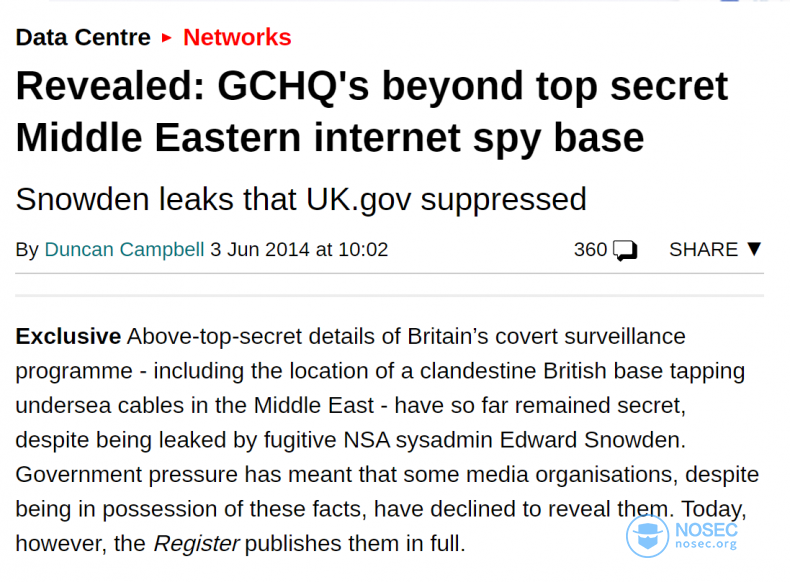View the 360 comments count

590,249
